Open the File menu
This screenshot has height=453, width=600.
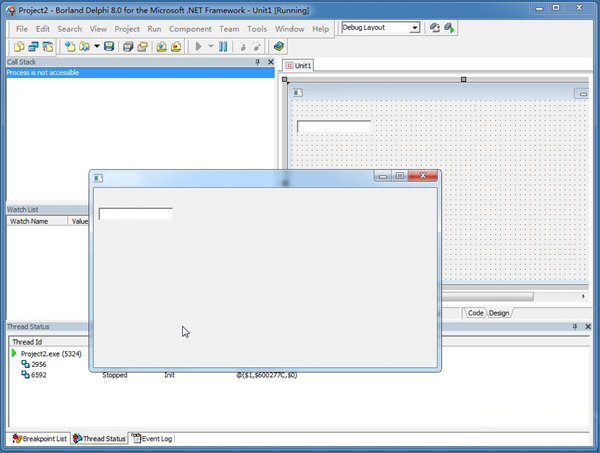pos(22,29)
